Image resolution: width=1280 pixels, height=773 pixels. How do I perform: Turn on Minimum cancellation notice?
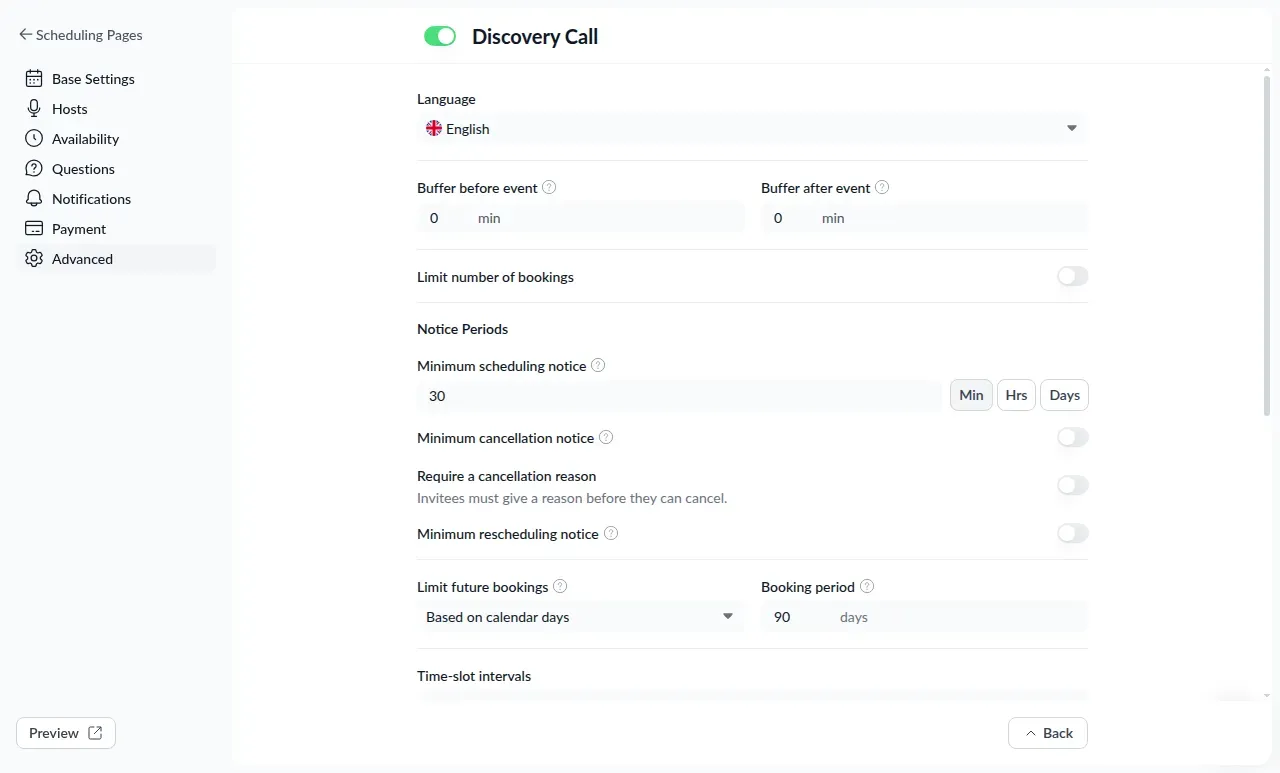[1073, 438]
